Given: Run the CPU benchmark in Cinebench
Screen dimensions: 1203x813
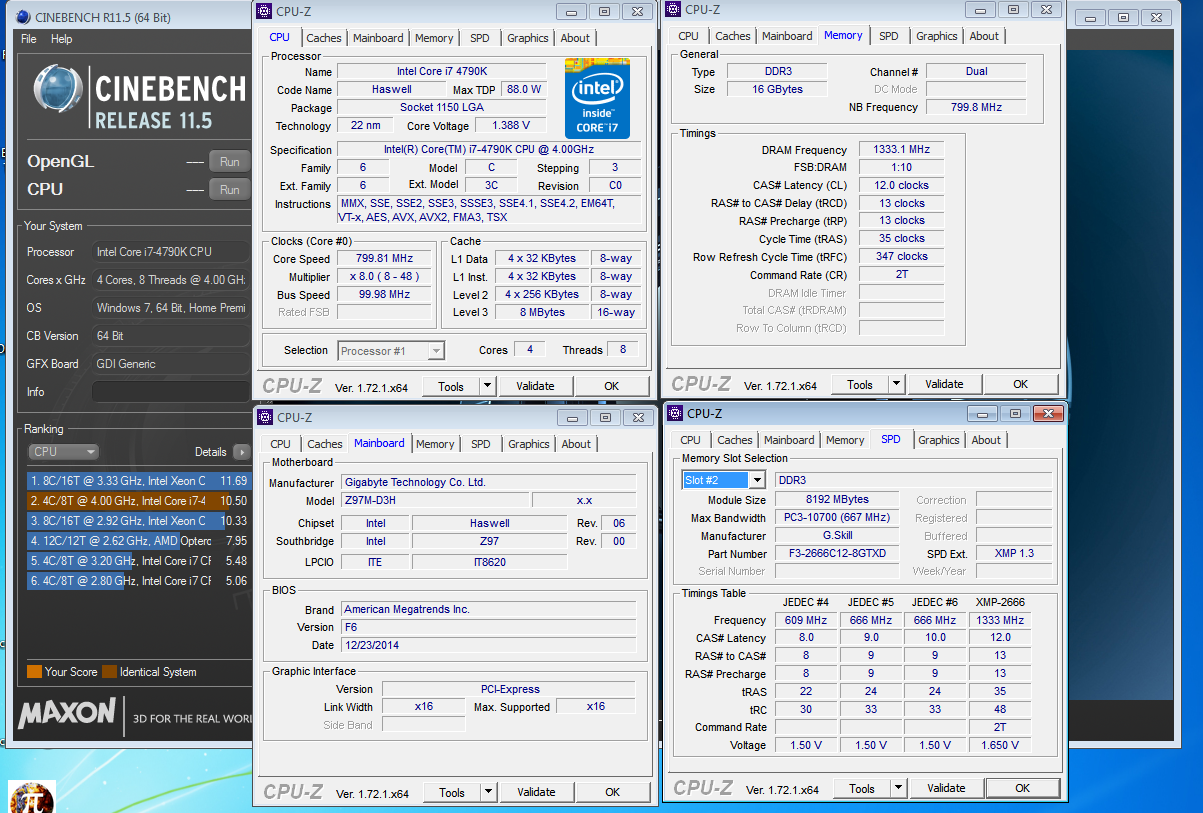Looking at the screenshot, I should [230, 190].
